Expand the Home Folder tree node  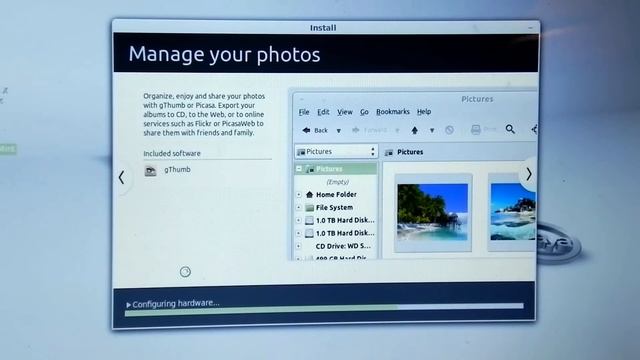tap(299, 195)
